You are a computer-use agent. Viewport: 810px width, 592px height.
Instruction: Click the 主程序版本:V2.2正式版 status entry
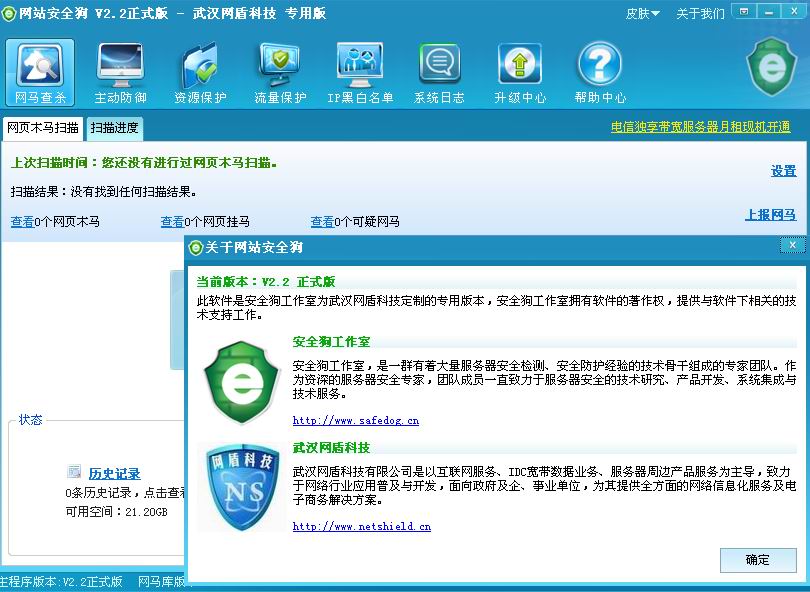pyautogui.click(x=61, y=582)
